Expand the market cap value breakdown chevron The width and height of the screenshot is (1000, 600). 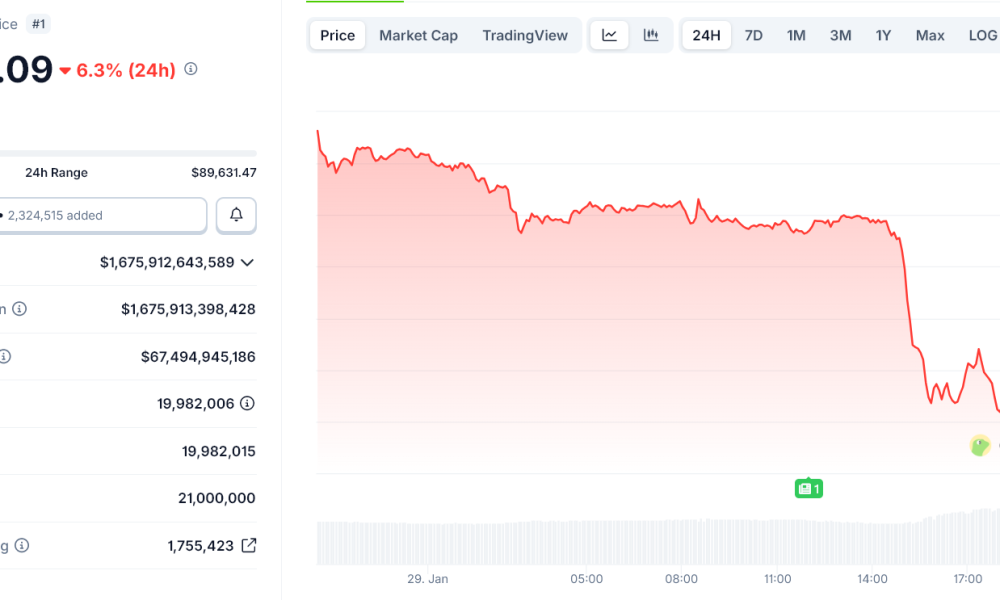point(245,262)
